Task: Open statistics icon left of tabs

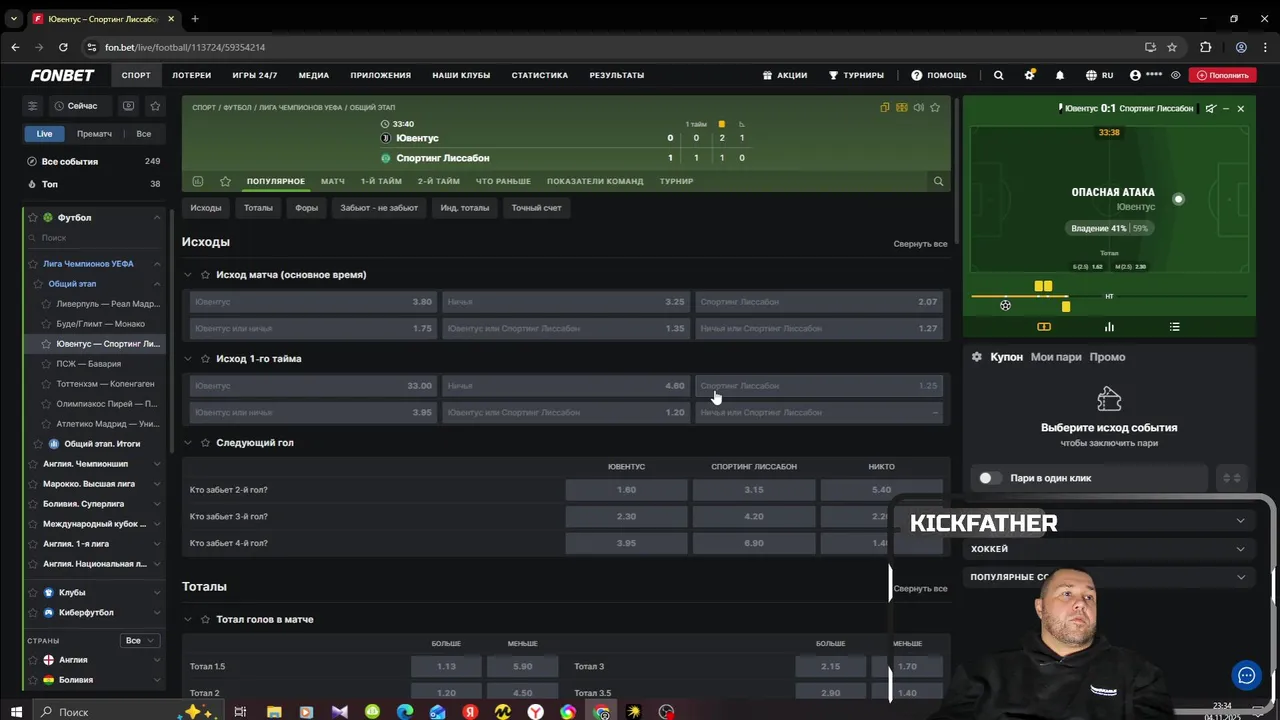Action: click(197, 181)
